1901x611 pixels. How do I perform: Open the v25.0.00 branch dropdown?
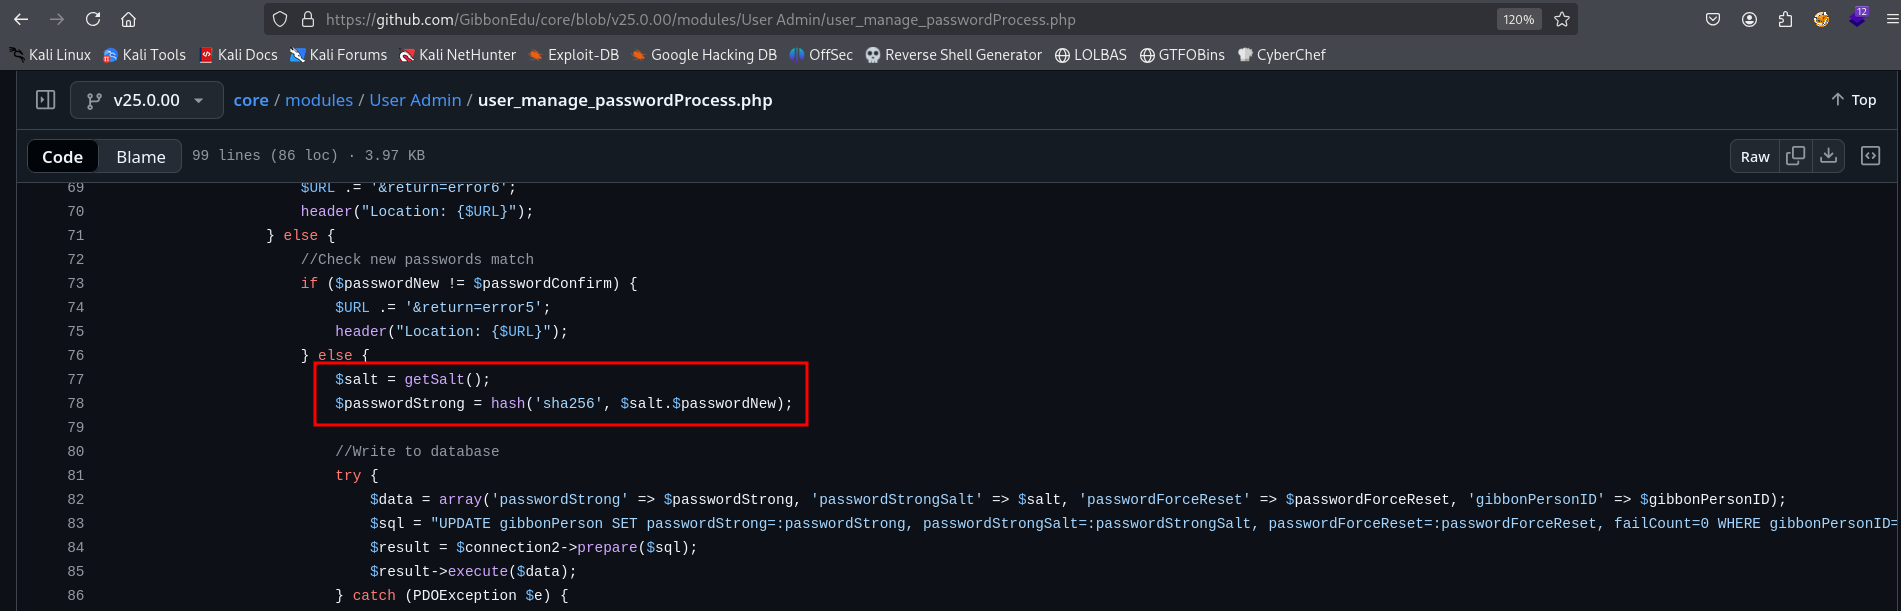click(145, 100)
